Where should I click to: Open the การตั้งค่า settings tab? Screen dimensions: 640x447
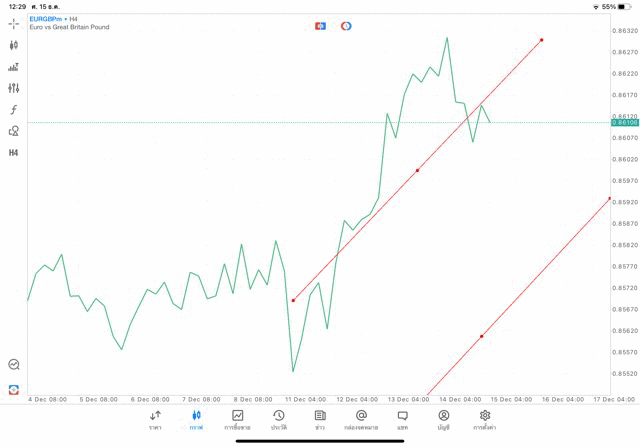(x=485, y=420)
